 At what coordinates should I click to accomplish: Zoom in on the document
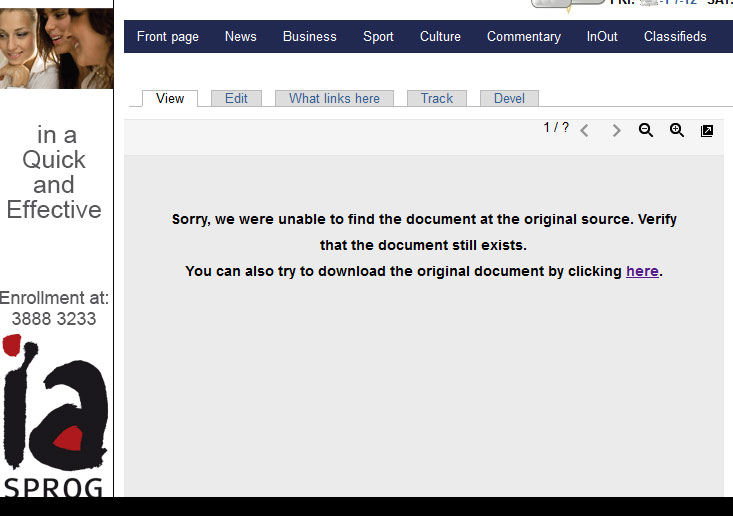pos(677,130)
